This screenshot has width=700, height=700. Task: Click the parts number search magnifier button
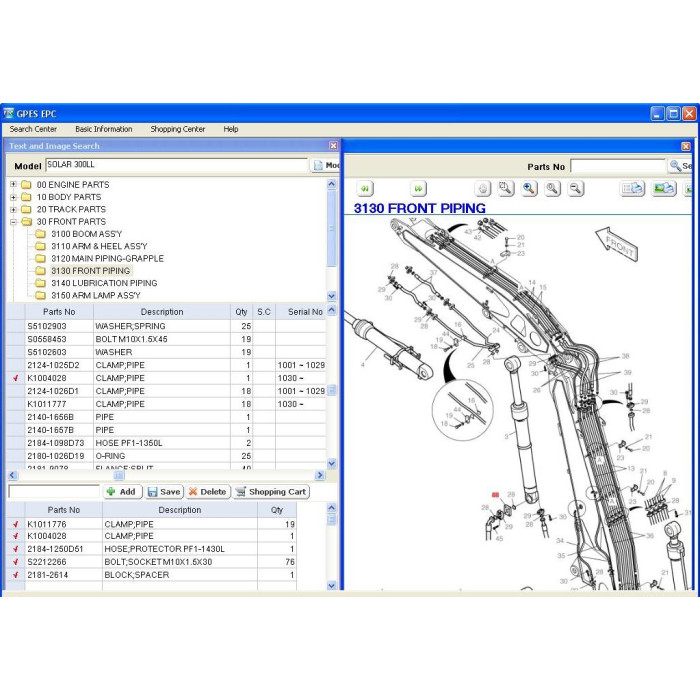point(680,166)
